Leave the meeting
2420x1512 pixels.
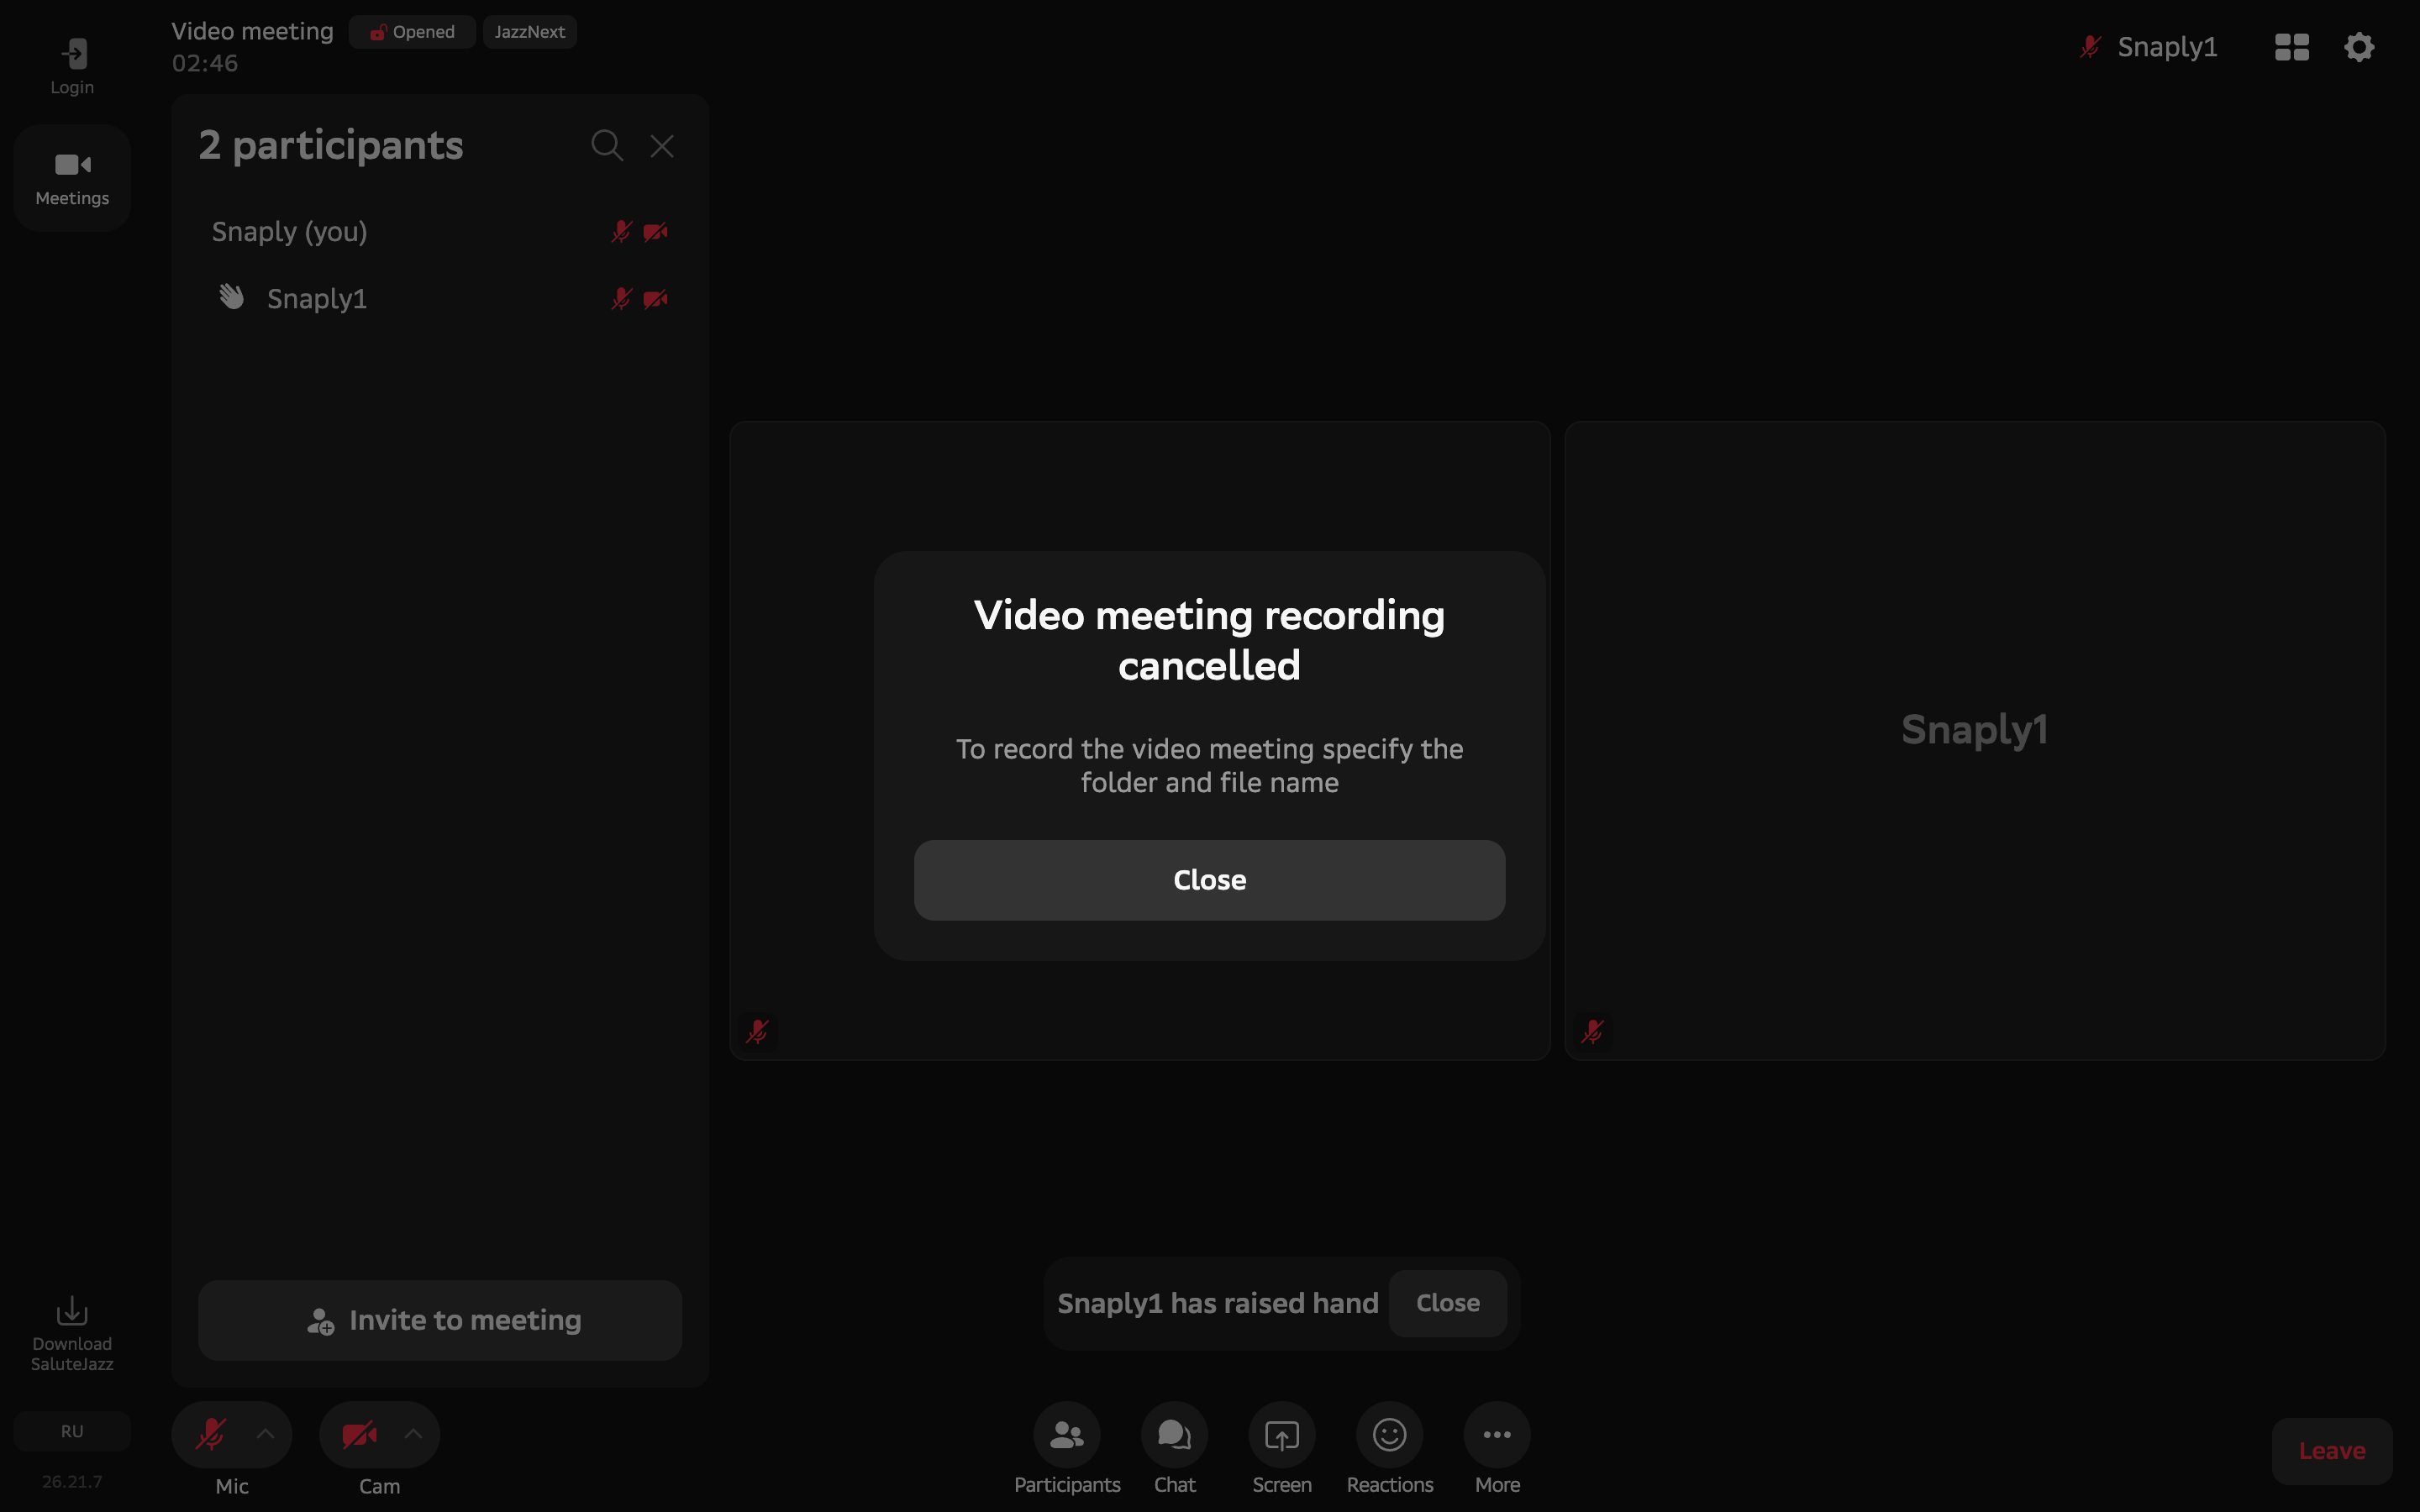click(x=2332, y=1451)
